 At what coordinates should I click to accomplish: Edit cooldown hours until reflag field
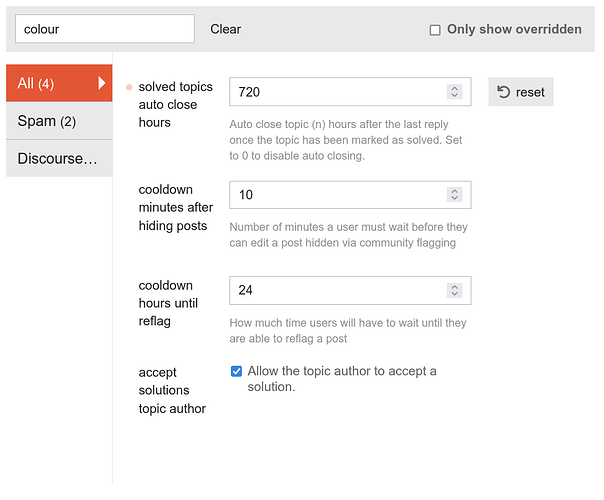[x=350, y=290]
